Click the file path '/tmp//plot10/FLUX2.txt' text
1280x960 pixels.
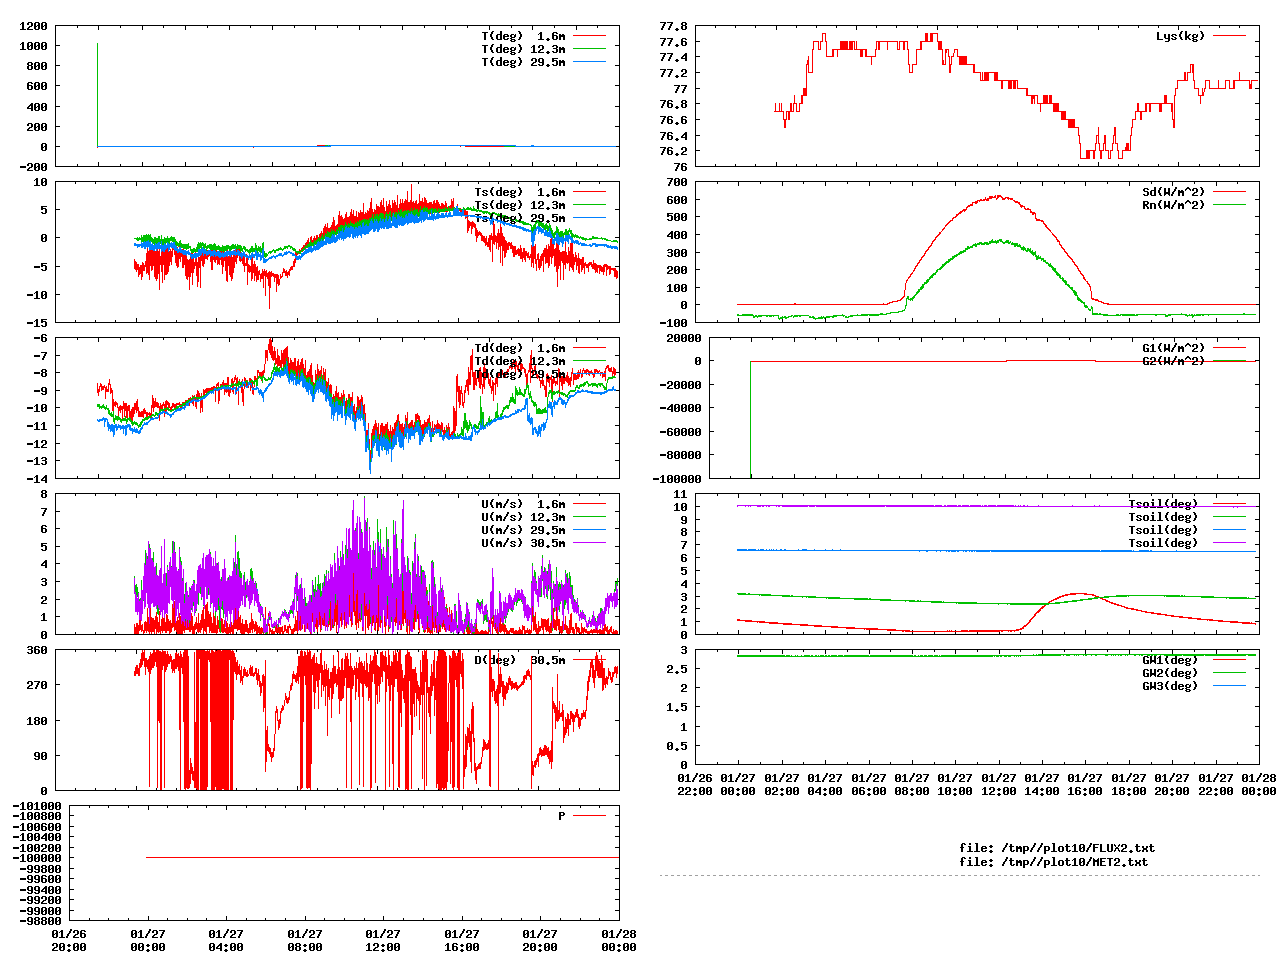click(1078, 848)
